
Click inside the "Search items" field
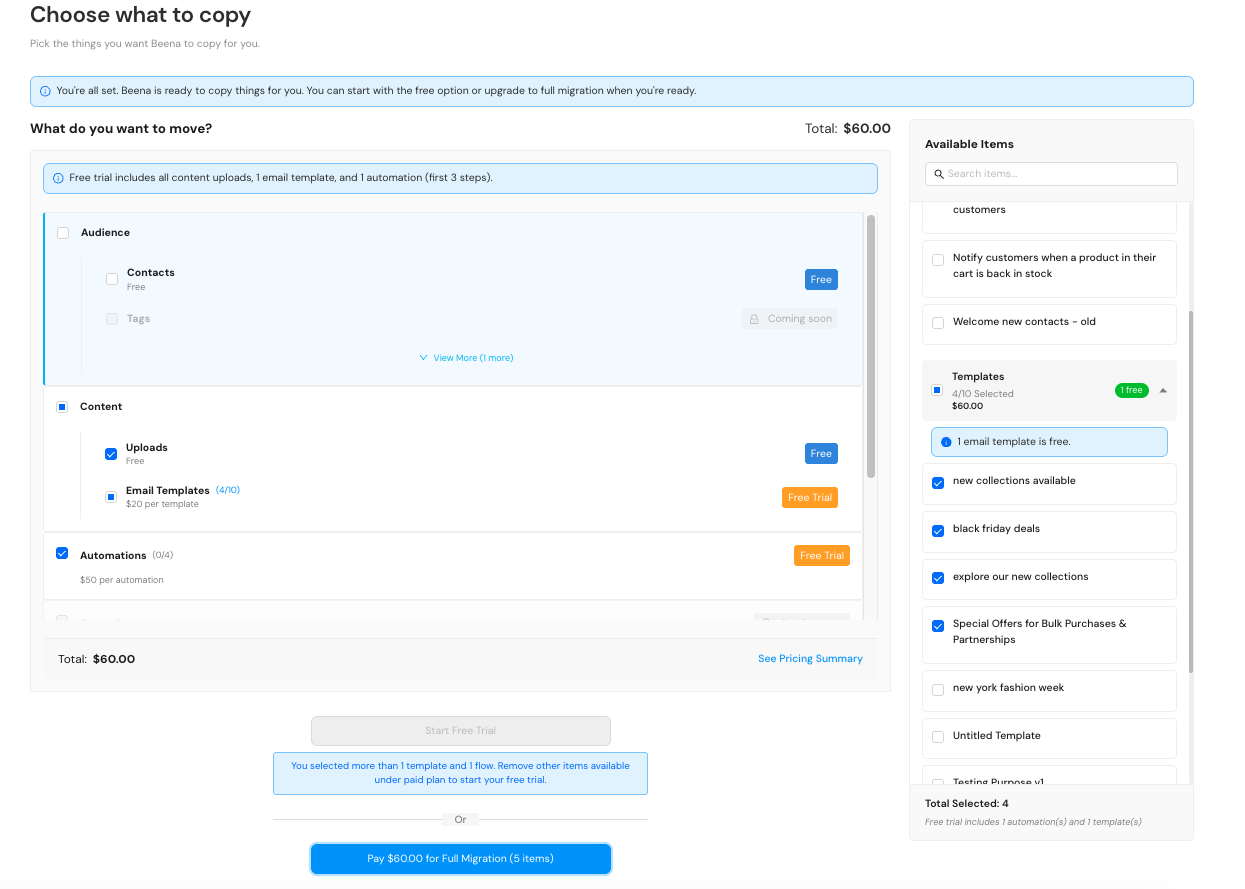pos(1050,173)
